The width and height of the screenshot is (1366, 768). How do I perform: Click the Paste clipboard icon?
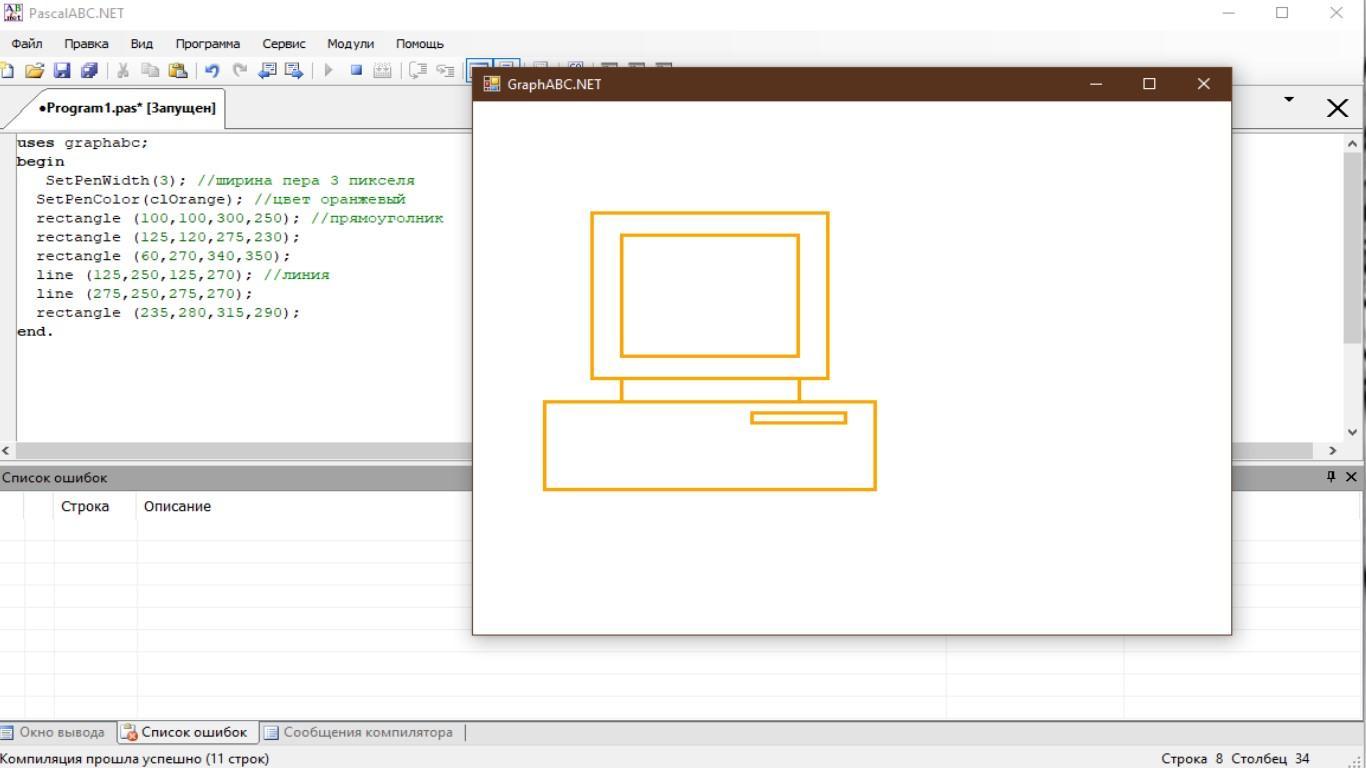coord(178,70)
